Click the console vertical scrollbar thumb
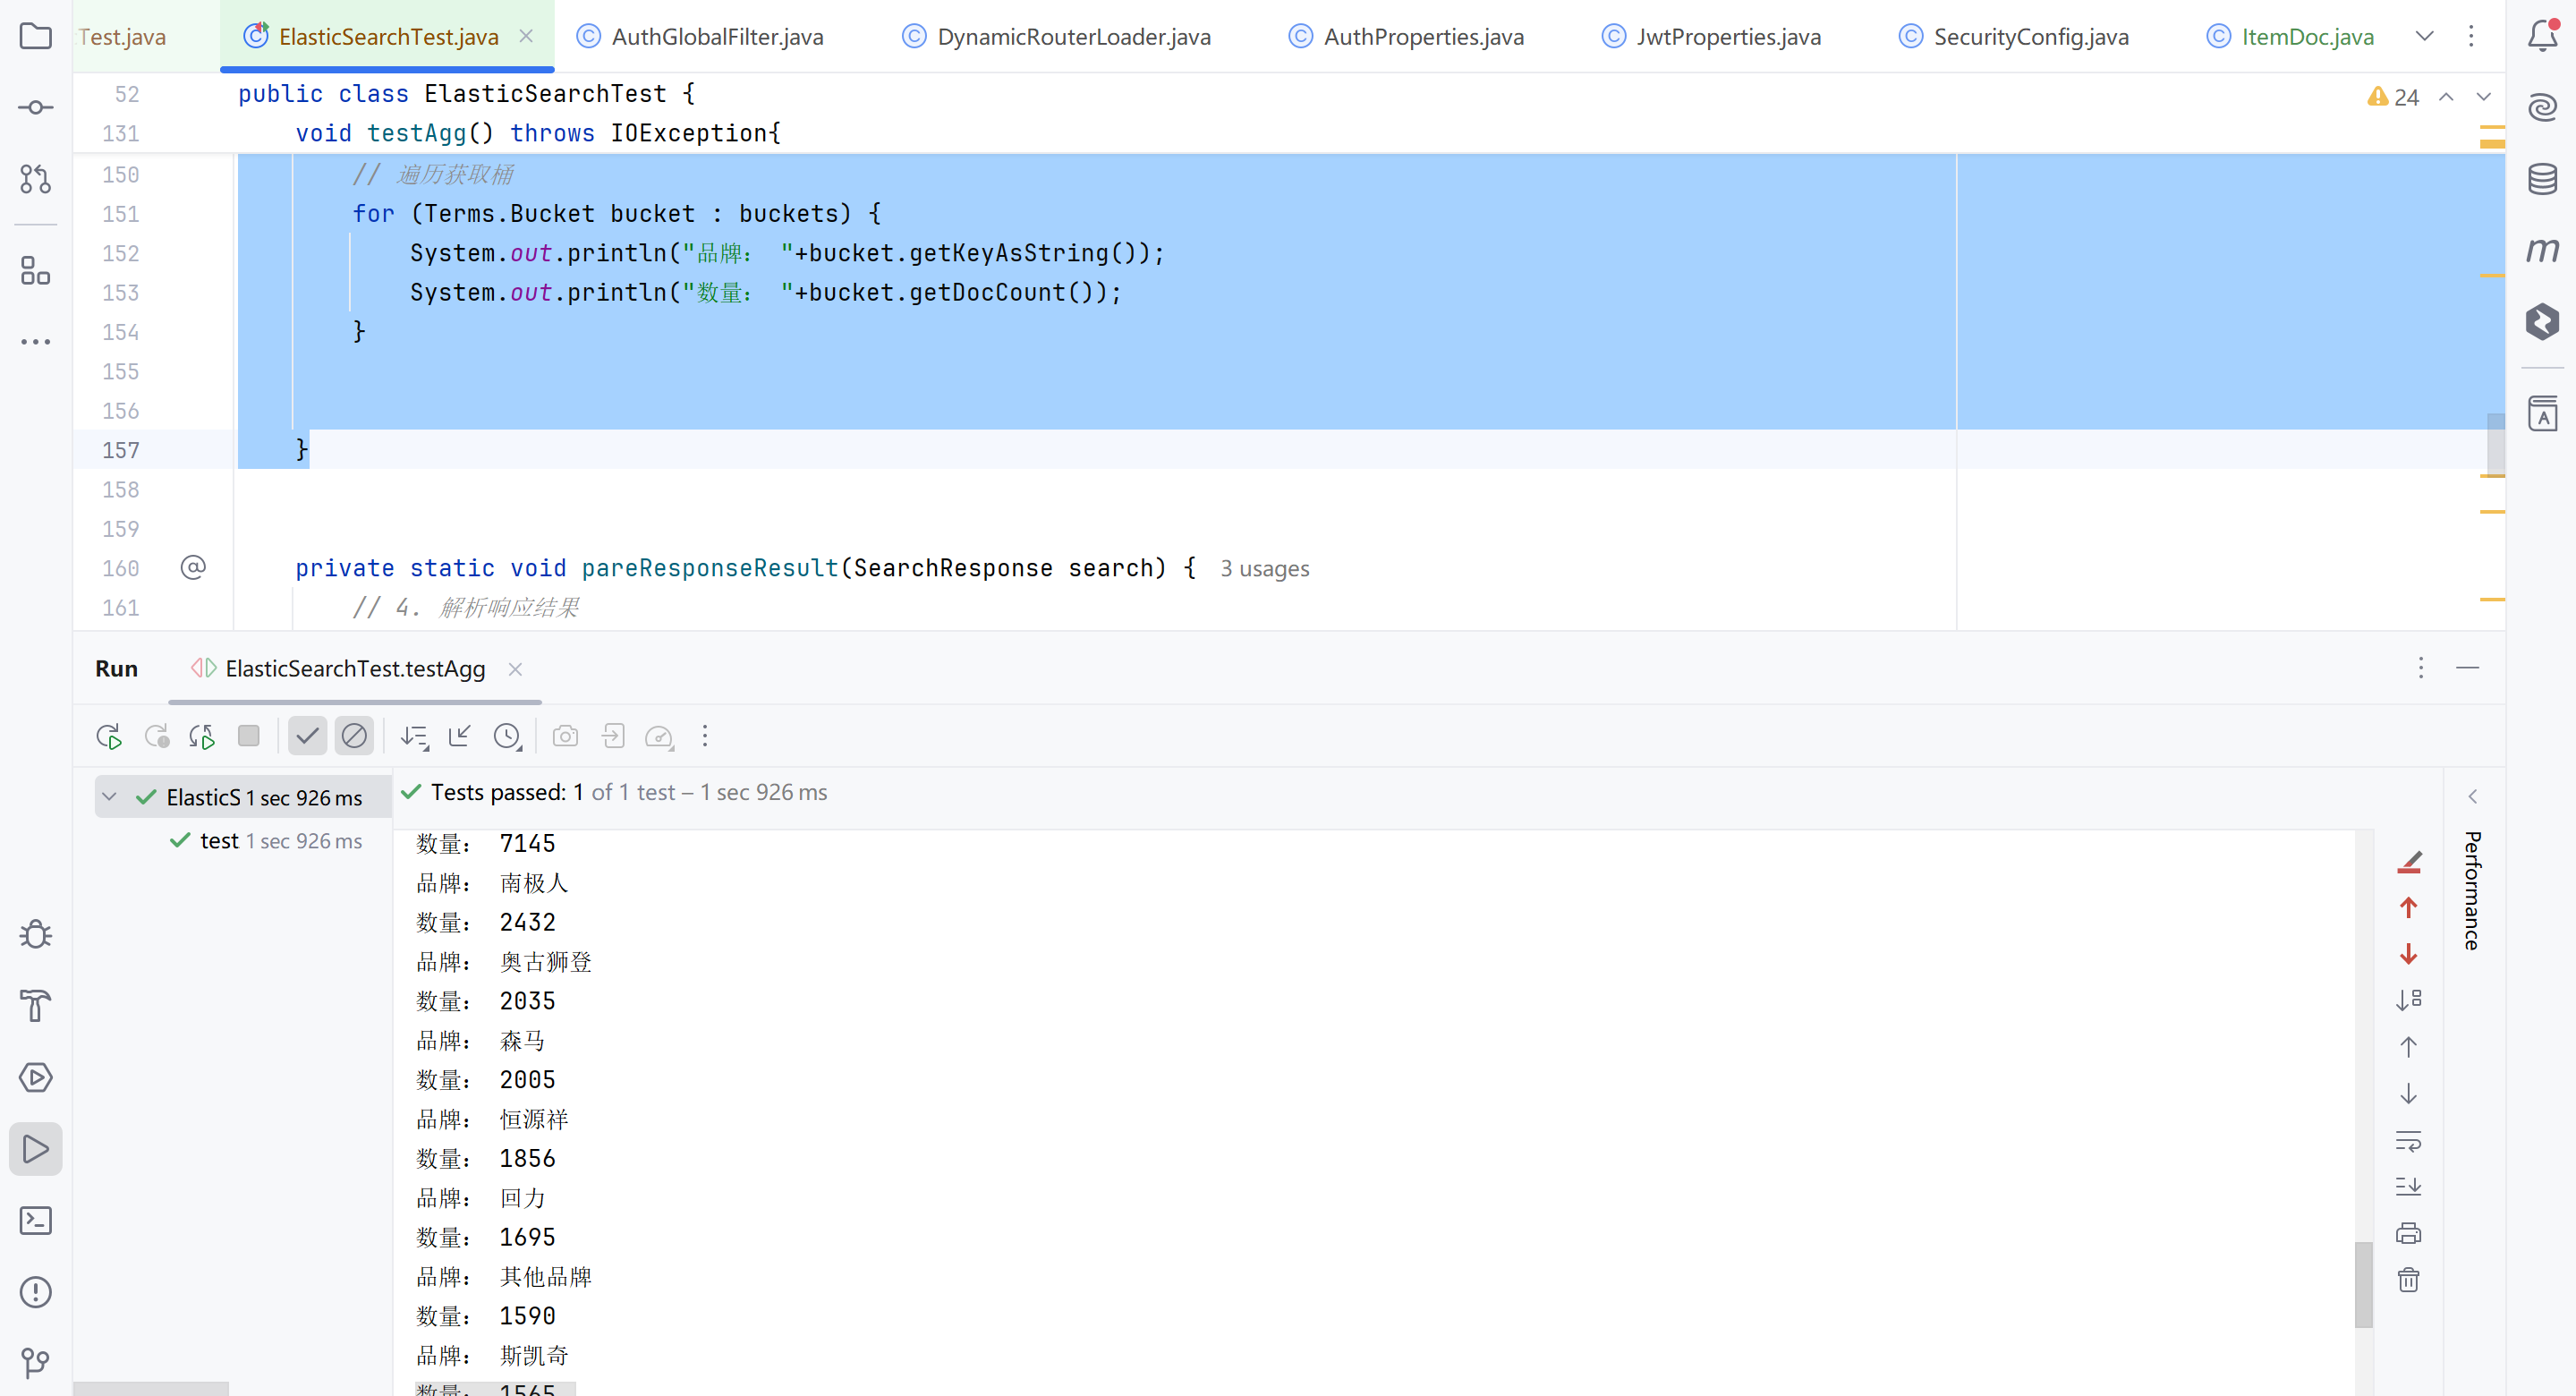 coord(2363,1284)
